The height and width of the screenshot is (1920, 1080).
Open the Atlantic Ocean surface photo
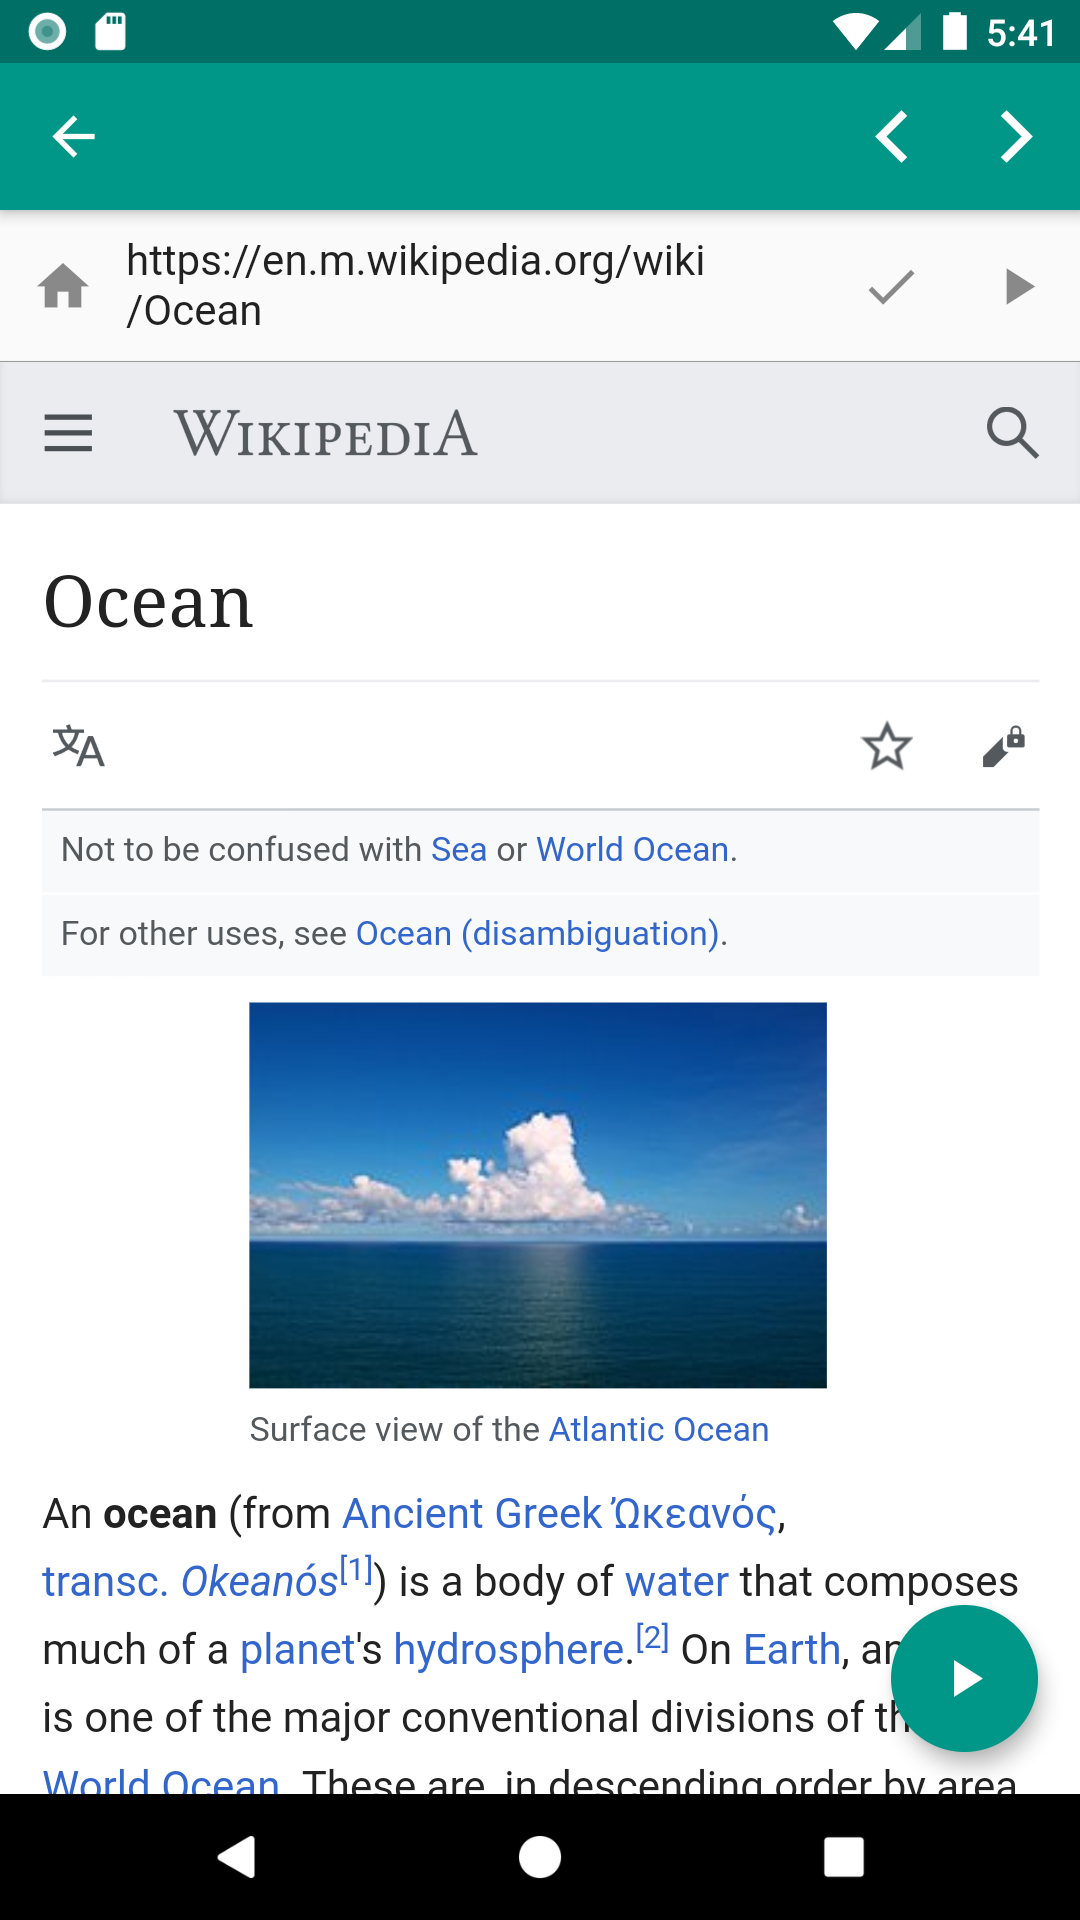[x=538, y=1195]
